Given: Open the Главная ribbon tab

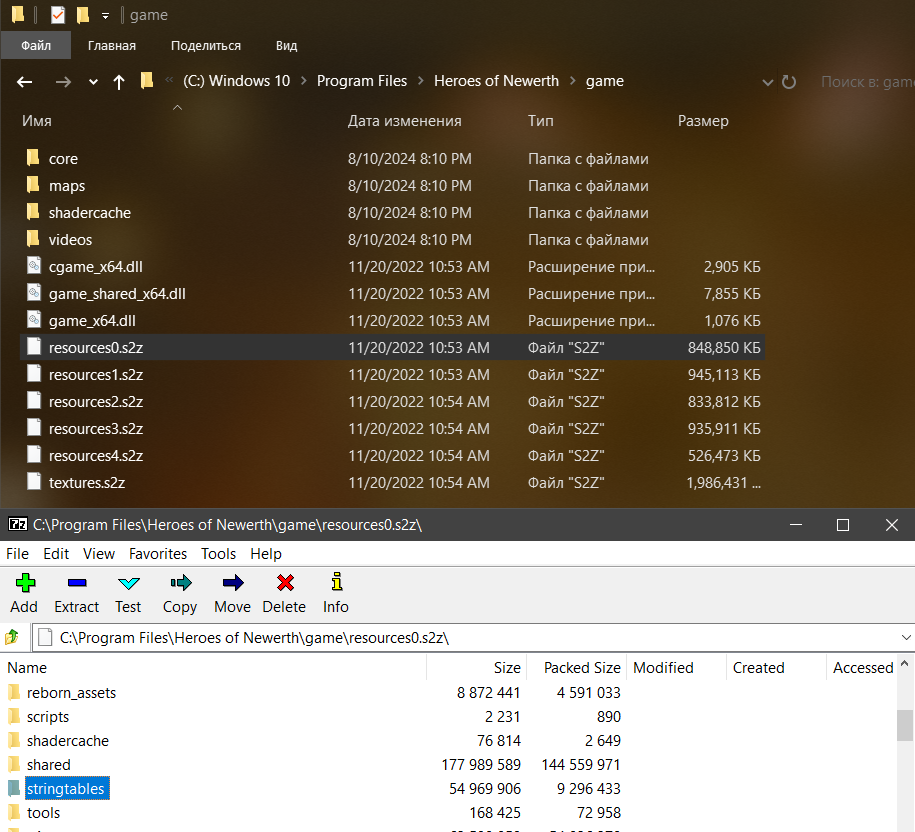Looking at the screenshot, I should (111, 46).
